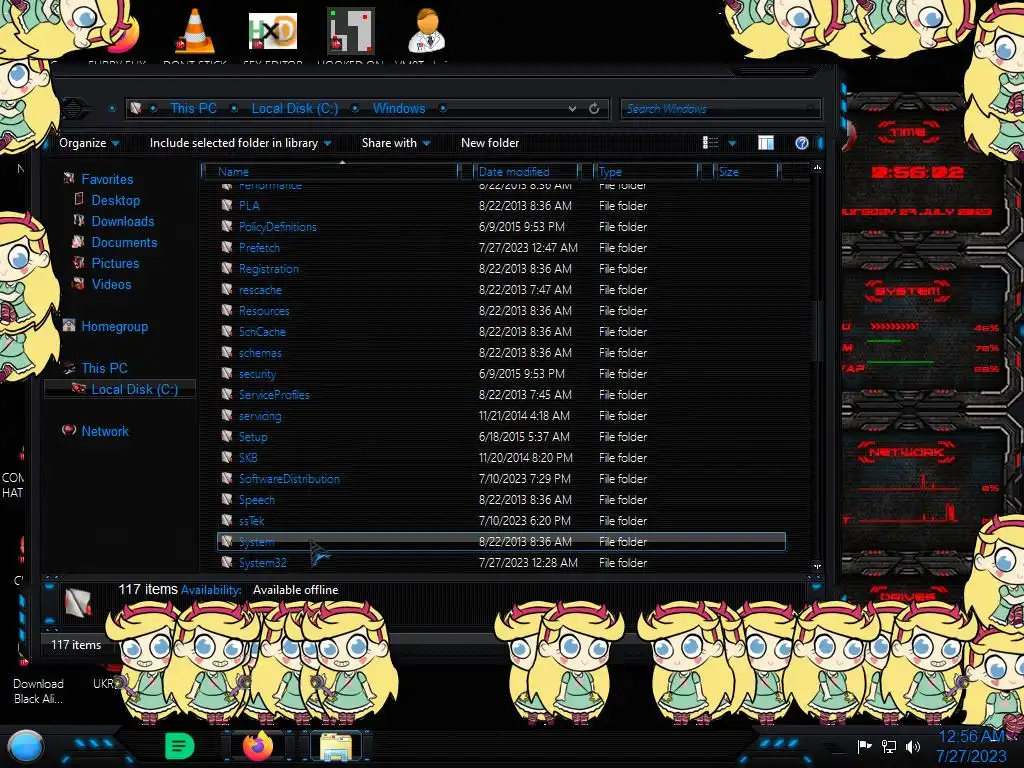Select the Registration folder

coord(268,268)
